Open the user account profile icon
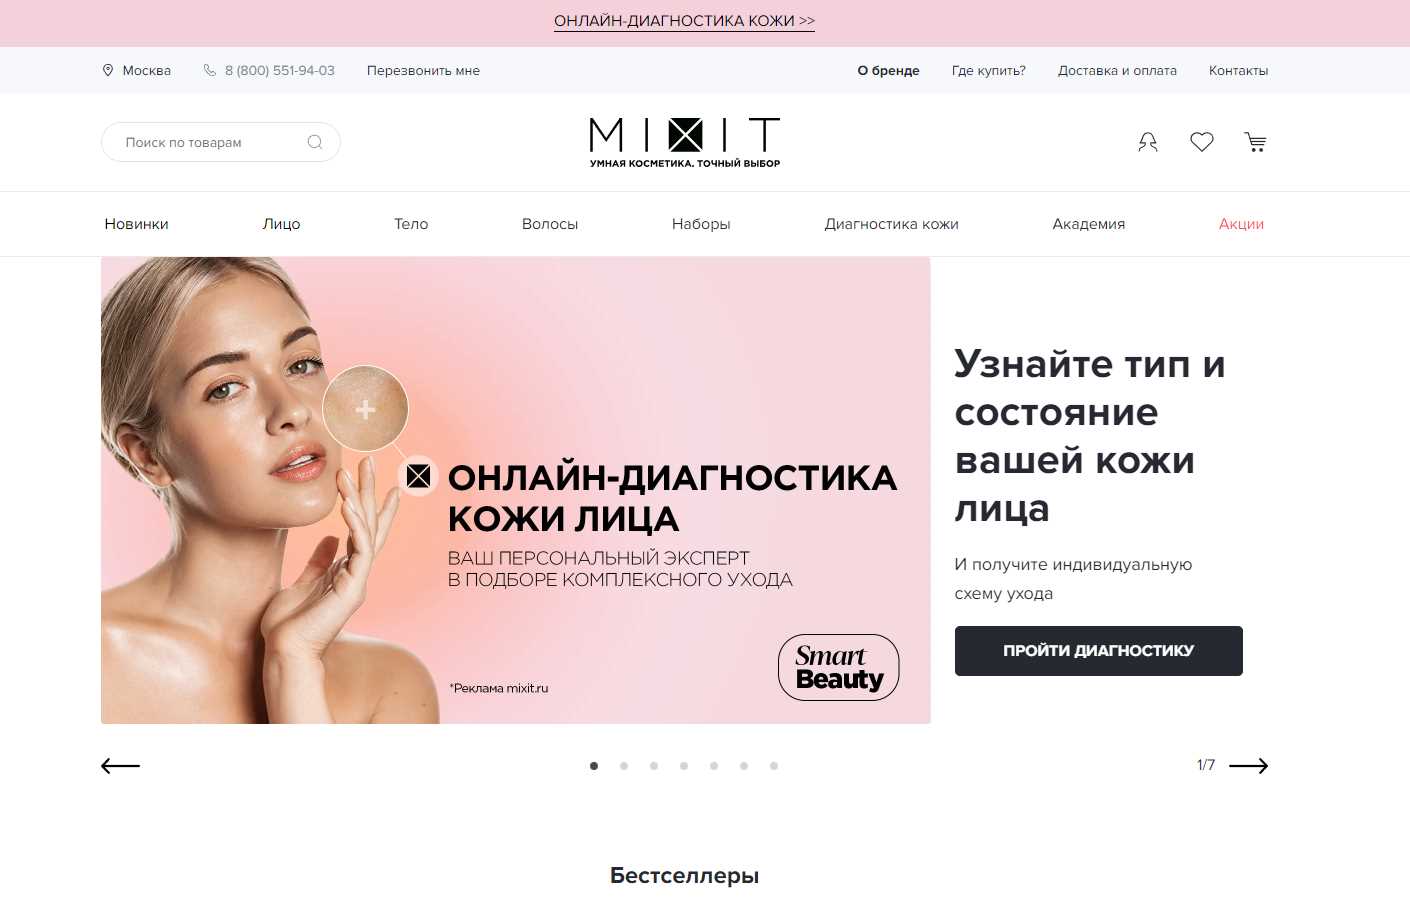This screenshot has height=907, width=1410. coord(1148,142)
